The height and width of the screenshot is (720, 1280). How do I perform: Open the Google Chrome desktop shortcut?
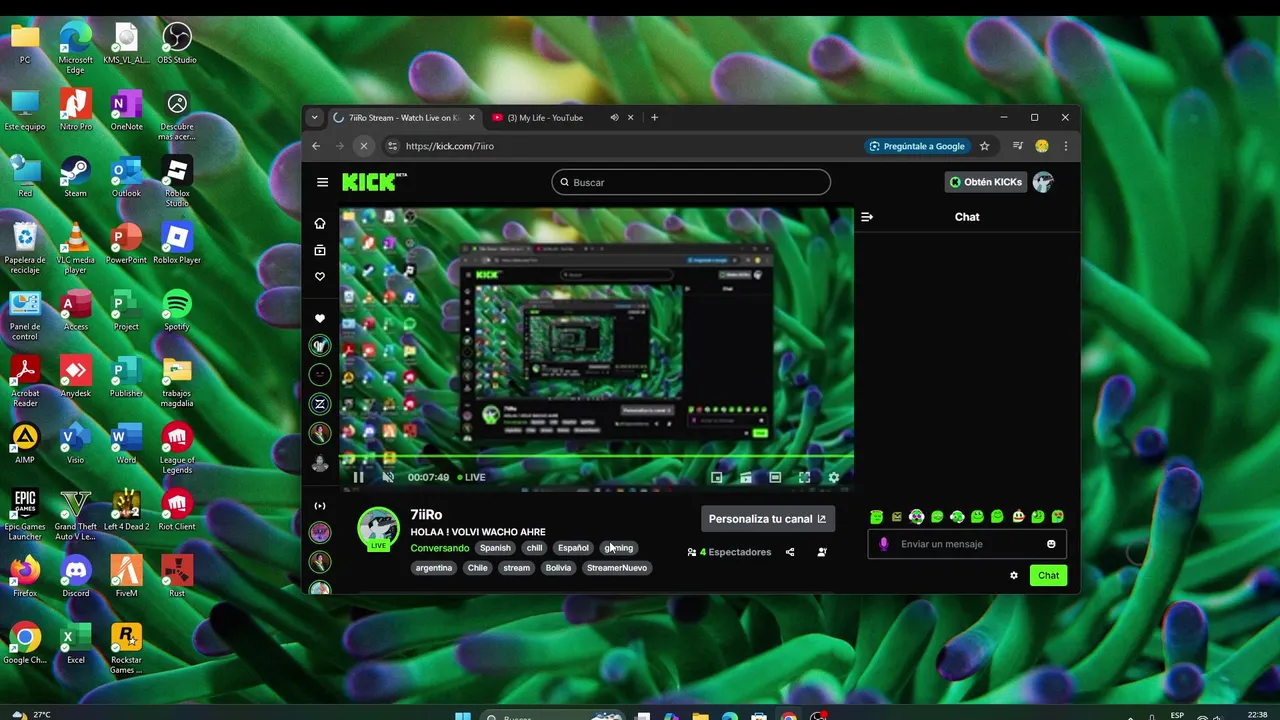pyautogui.click(x=25, y=643)
